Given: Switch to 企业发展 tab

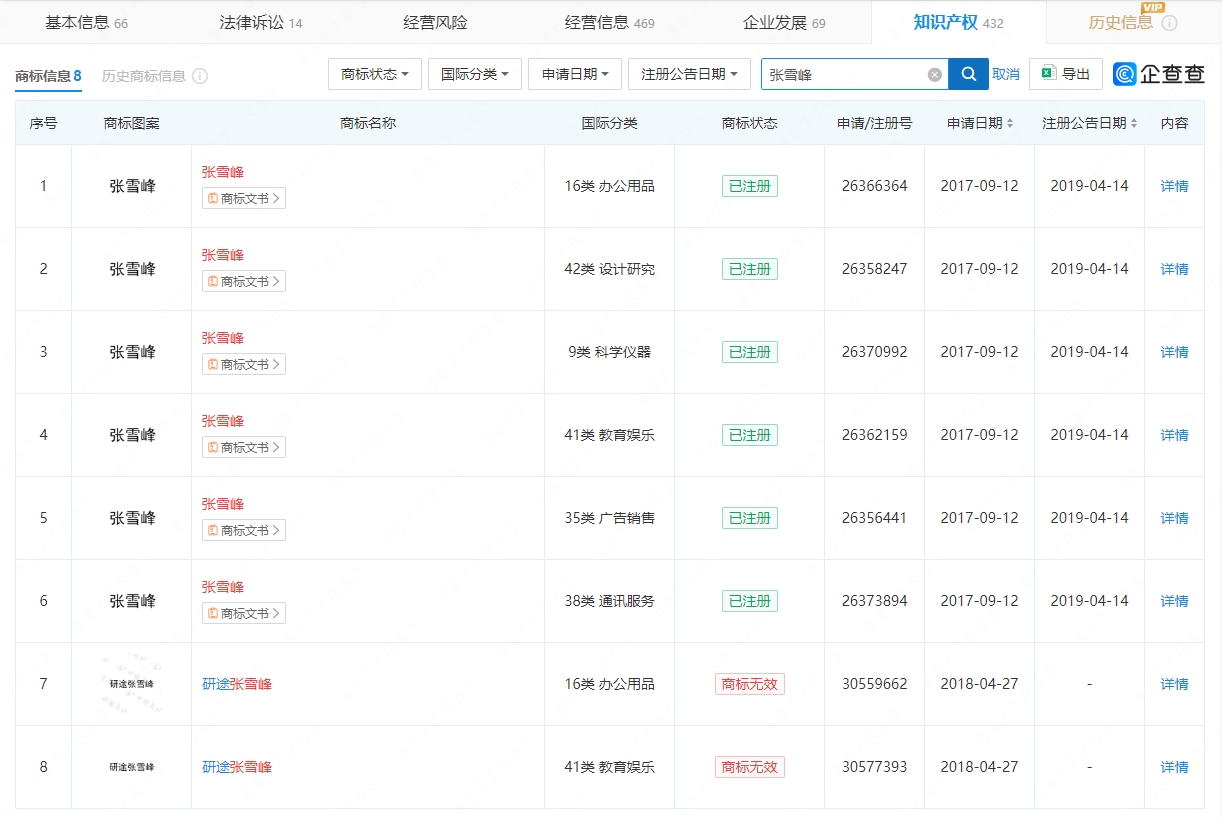Looking at the screenshot, I should click(x=784, y=22).
